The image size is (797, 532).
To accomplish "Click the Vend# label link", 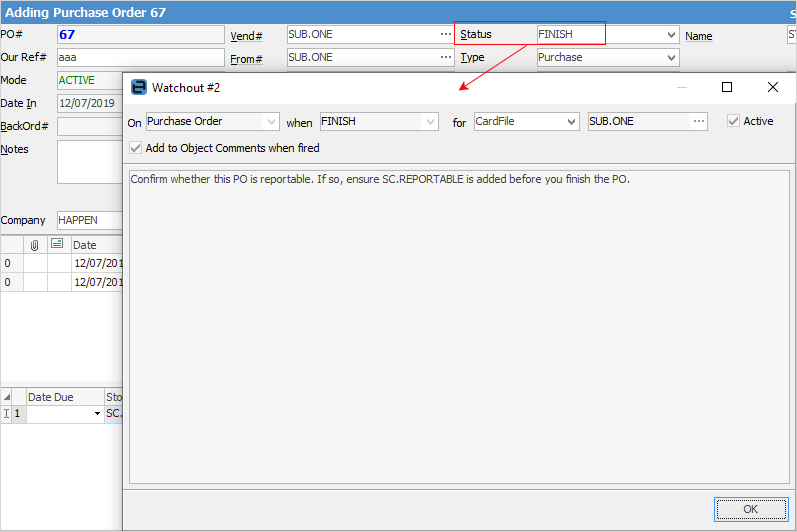I will tap(246, 36).
